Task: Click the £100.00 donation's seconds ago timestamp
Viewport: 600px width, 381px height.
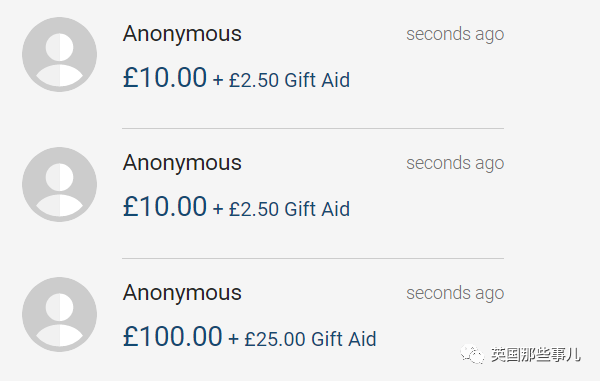Action: tap(455, 294)
